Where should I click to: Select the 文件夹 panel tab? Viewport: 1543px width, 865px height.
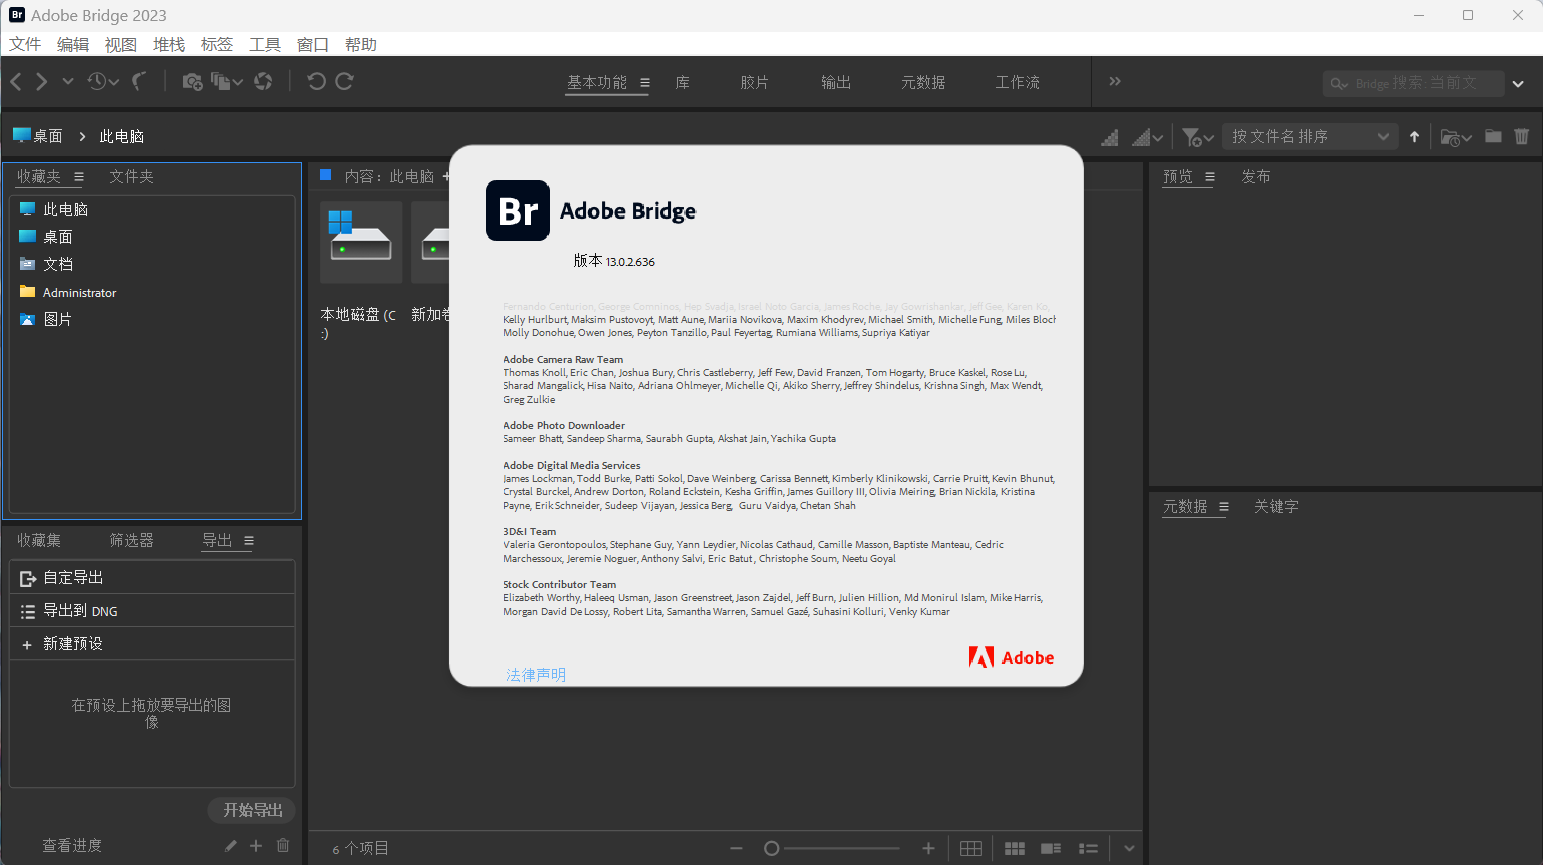(132, 176)
